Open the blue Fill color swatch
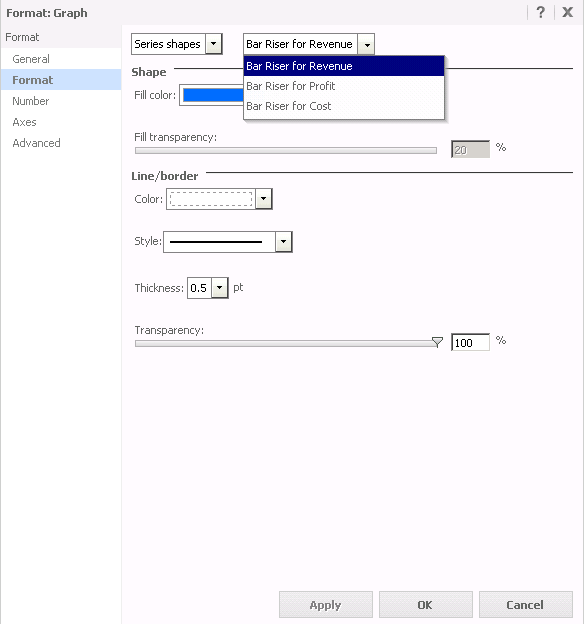Image resolution: width=584 pixels, height=624 pixels. click(213, 95)
